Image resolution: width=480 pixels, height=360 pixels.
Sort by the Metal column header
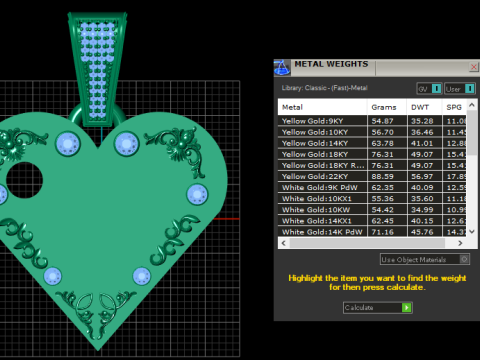pyautogui.click(x=322, y=107)
